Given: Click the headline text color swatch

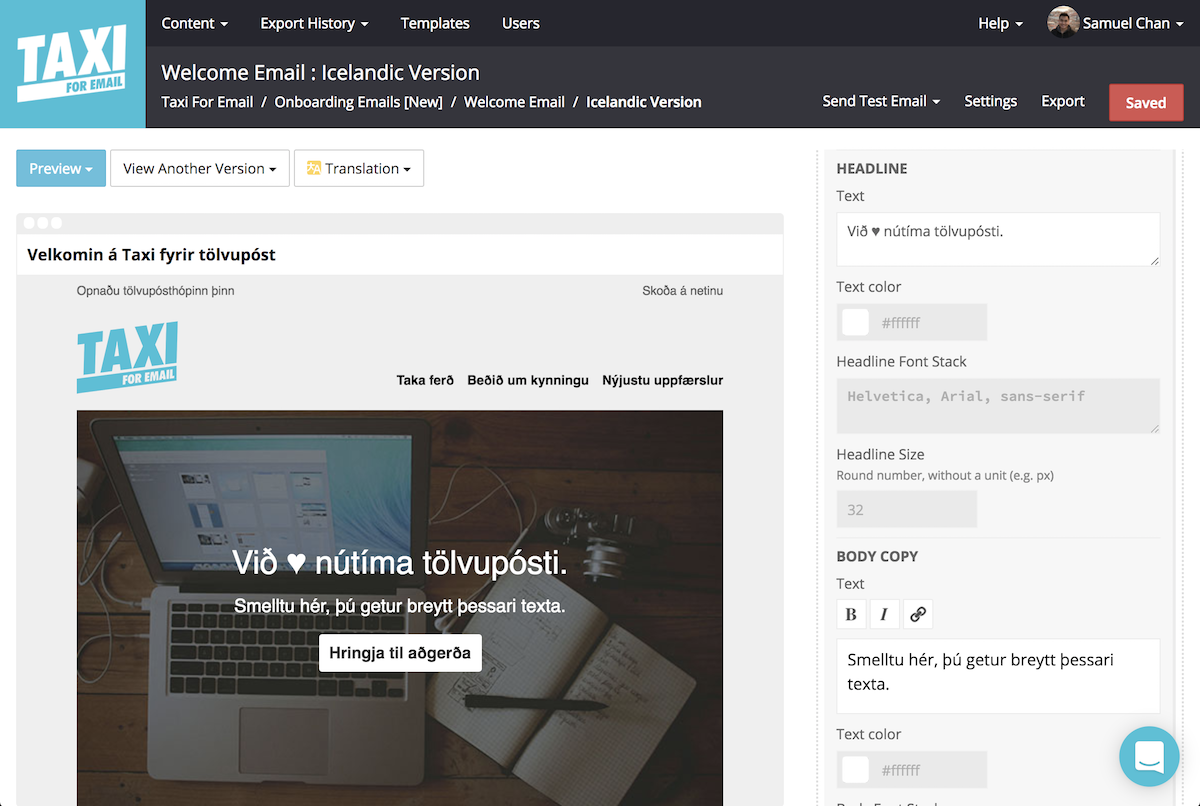Looking at the screenshot, I should click(x=856, y=322).
